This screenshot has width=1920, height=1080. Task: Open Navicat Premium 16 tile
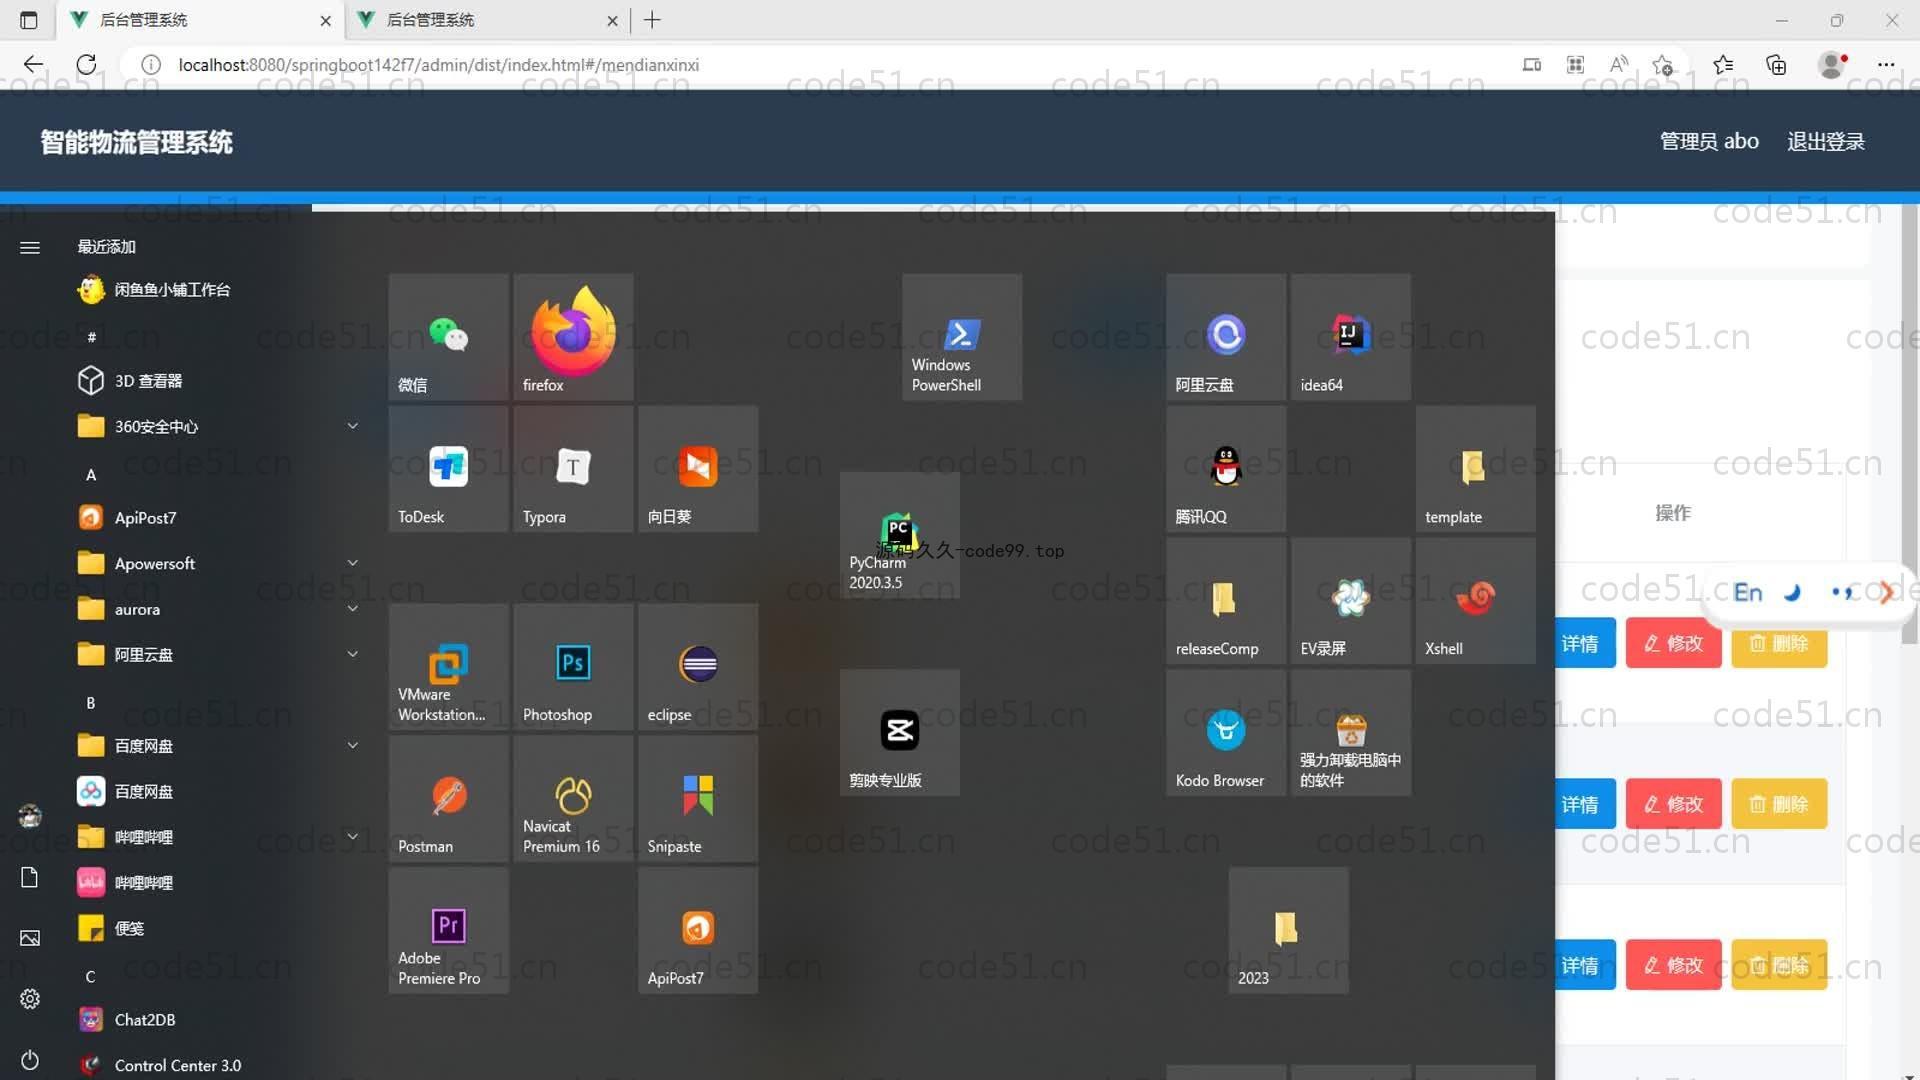click(573, 799)
